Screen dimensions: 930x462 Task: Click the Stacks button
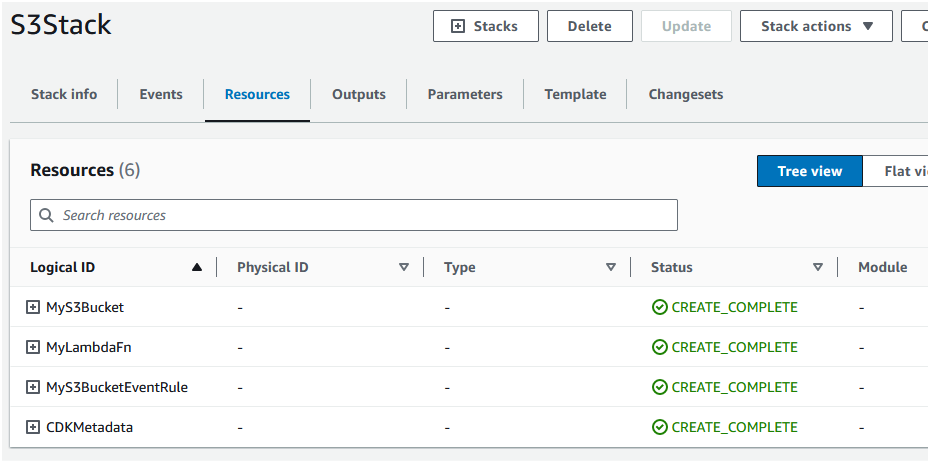click(x=485, y=26)
